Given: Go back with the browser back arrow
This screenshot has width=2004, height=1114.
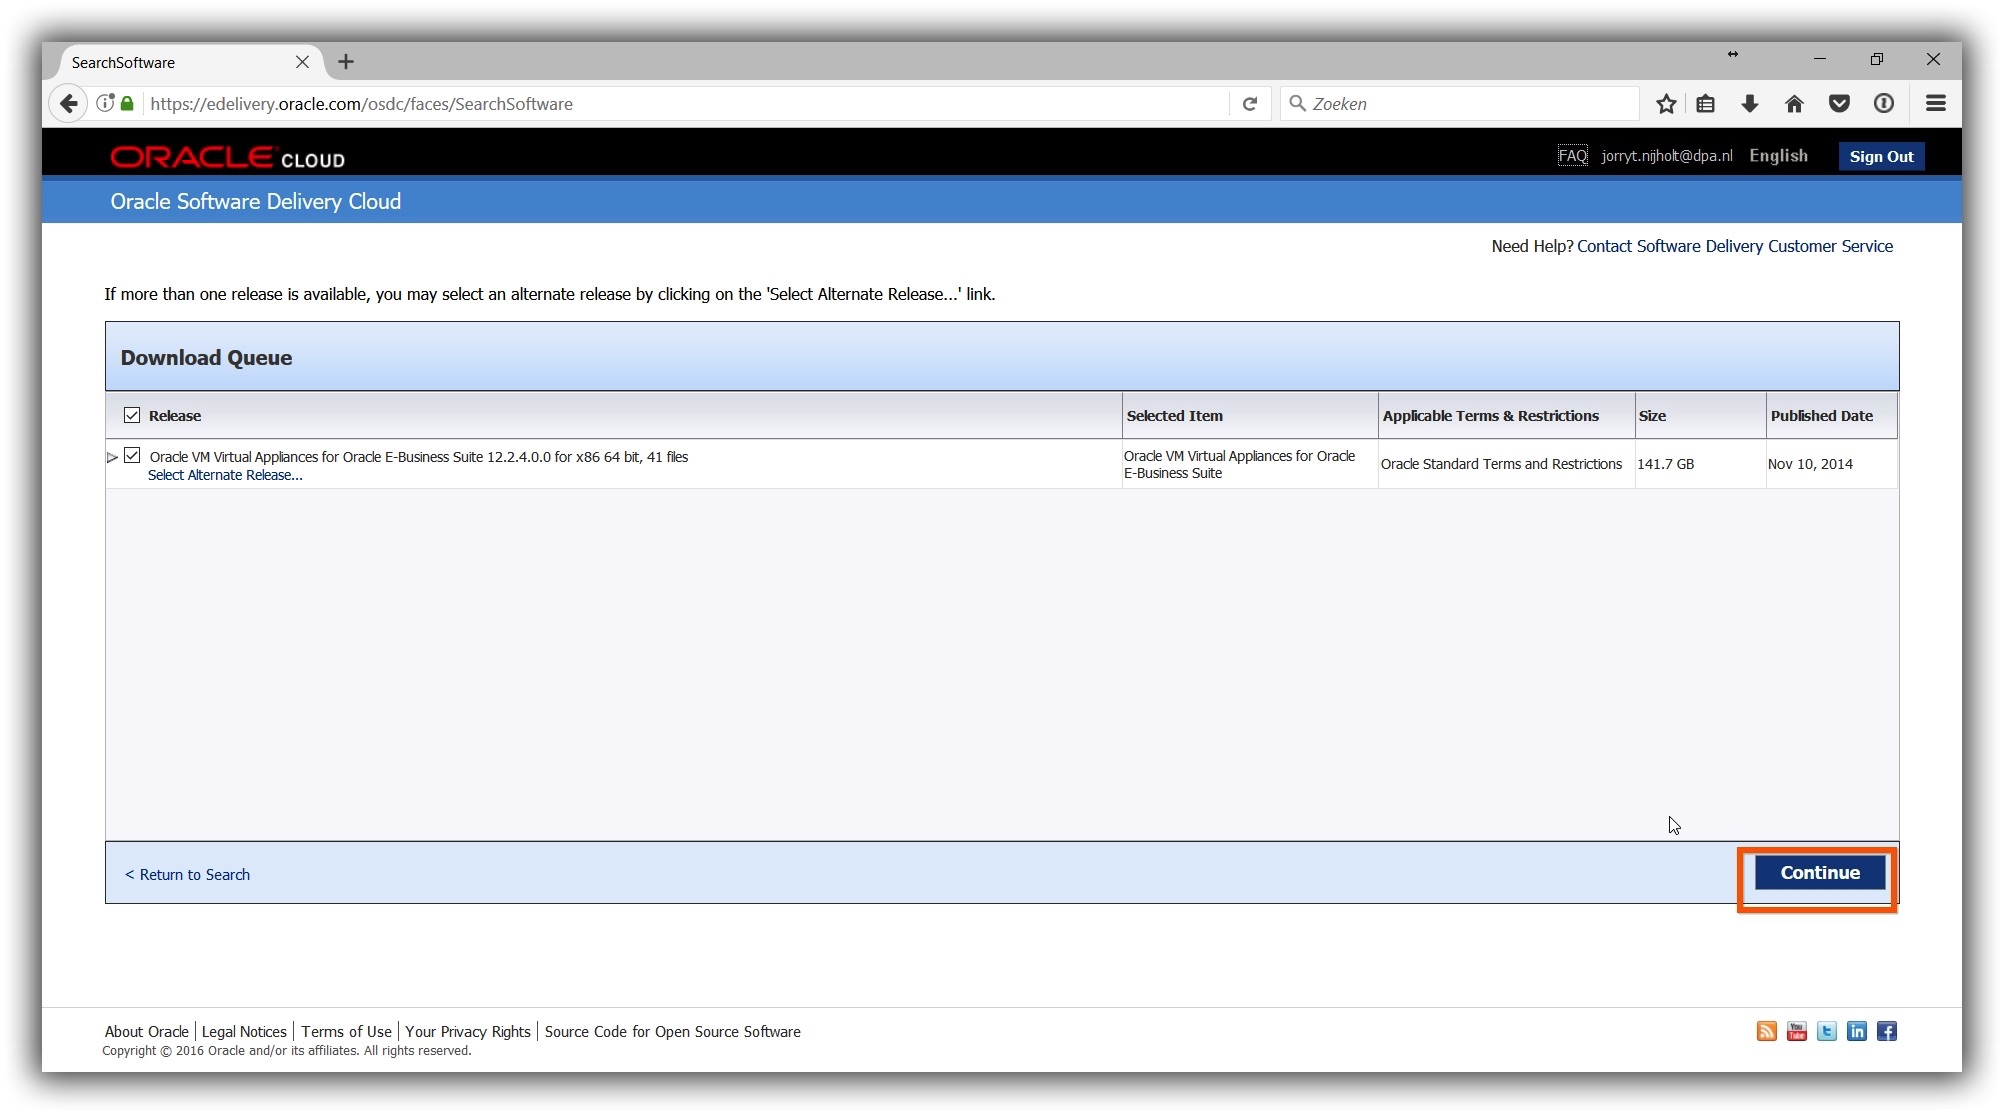Looking at the screenshot, I should coord(68,104).
